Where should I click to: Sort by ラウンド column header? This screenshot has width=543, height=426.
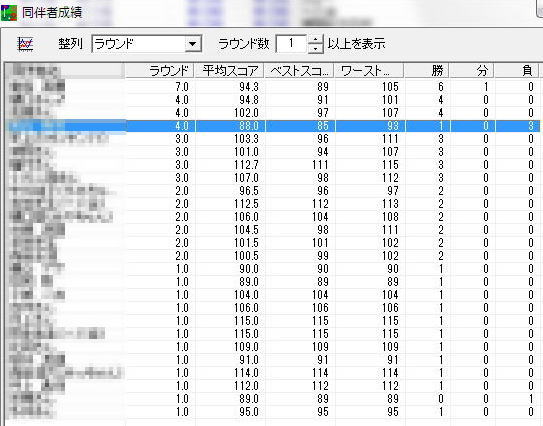click(159, 71)
